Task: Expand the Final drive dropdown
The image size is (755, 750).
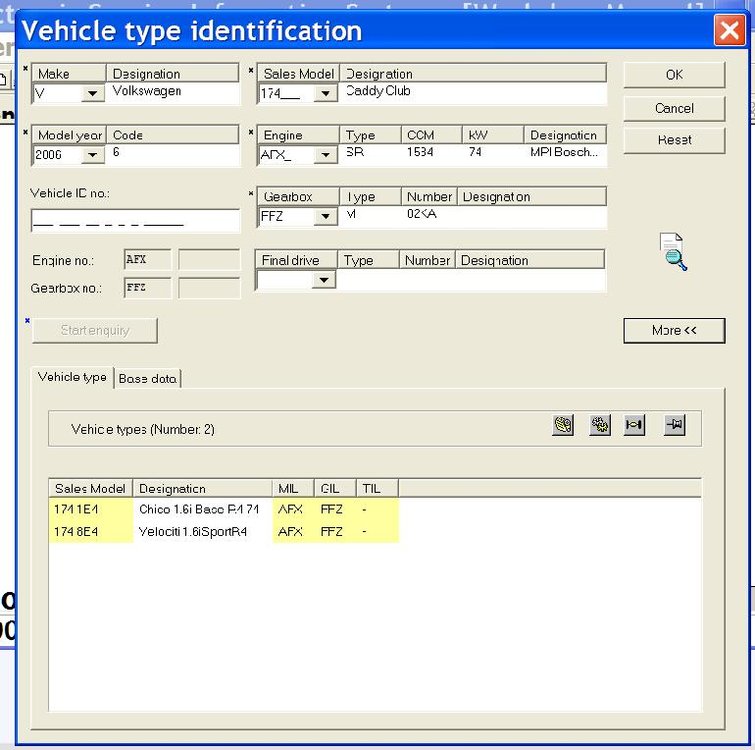Action: (324, 280)
